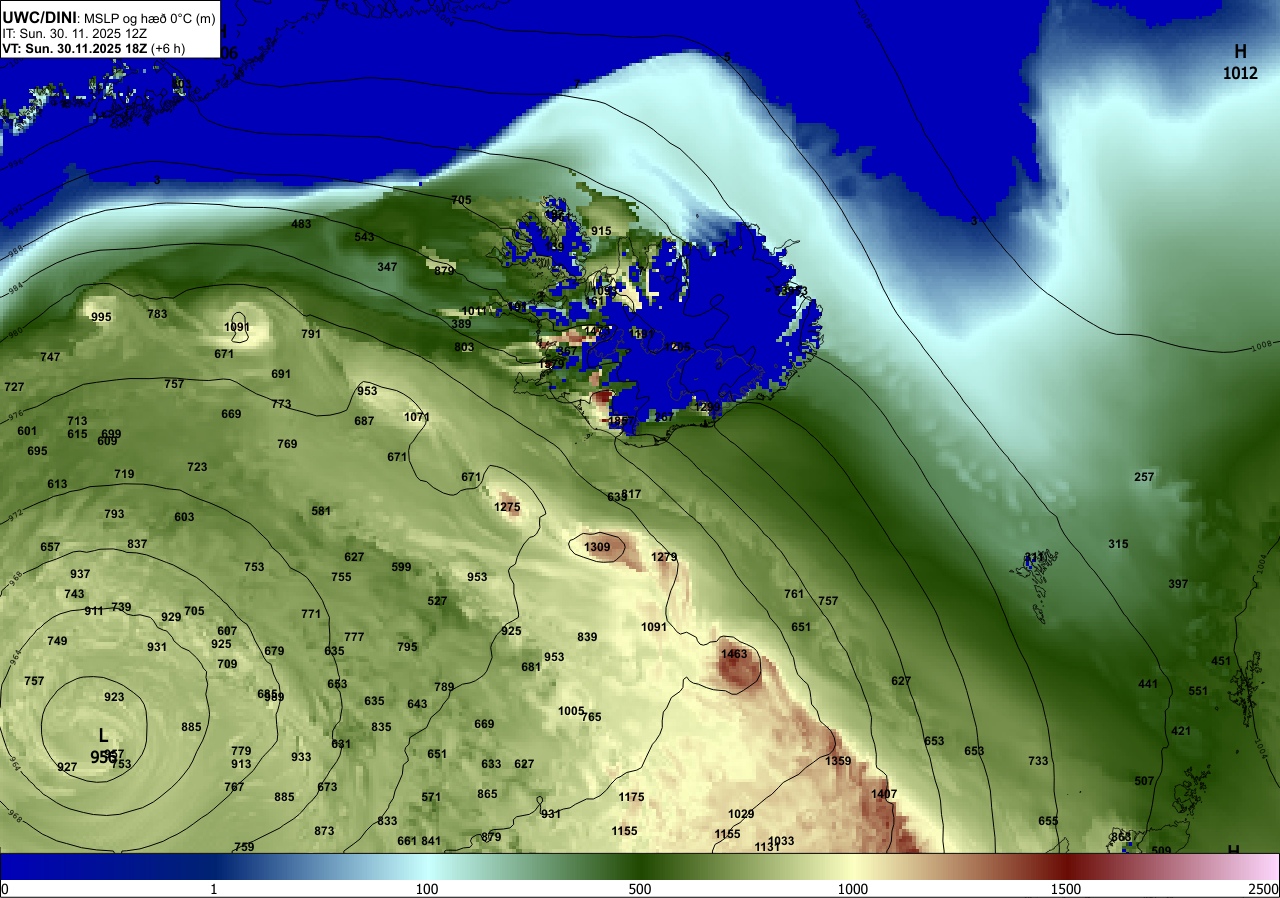Click the 603 height value
The height and width of the screenshot is (898, 1280).
point(184,517)
